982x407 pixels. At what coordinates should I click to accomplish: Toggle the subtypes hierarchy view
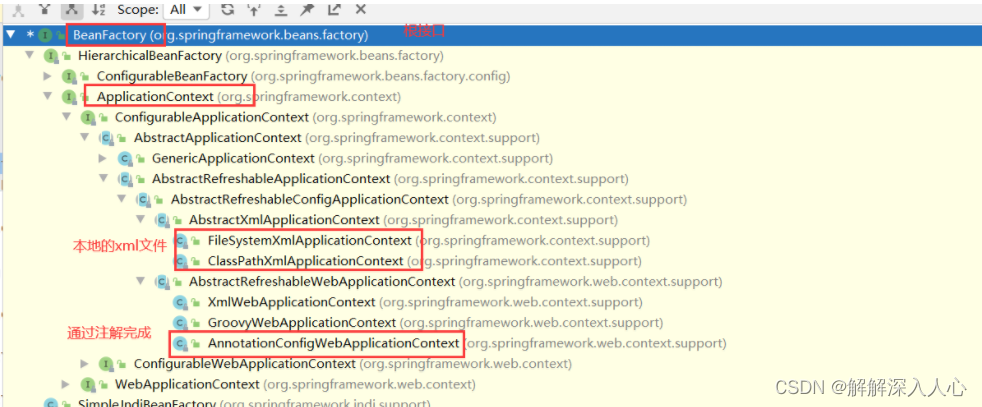coord(71,8)
